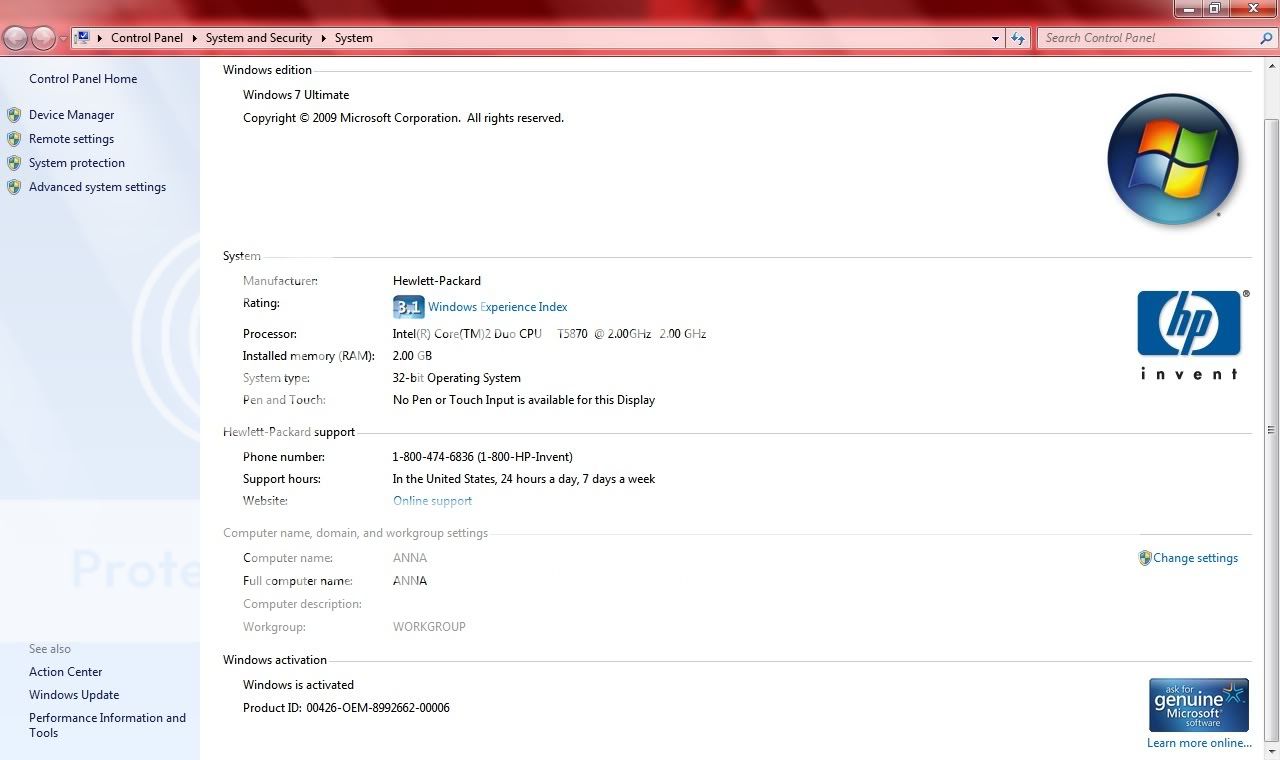This screenshot has width=1280, height=760.
Task: Click Change settings for computer name
Action: 1195,558
